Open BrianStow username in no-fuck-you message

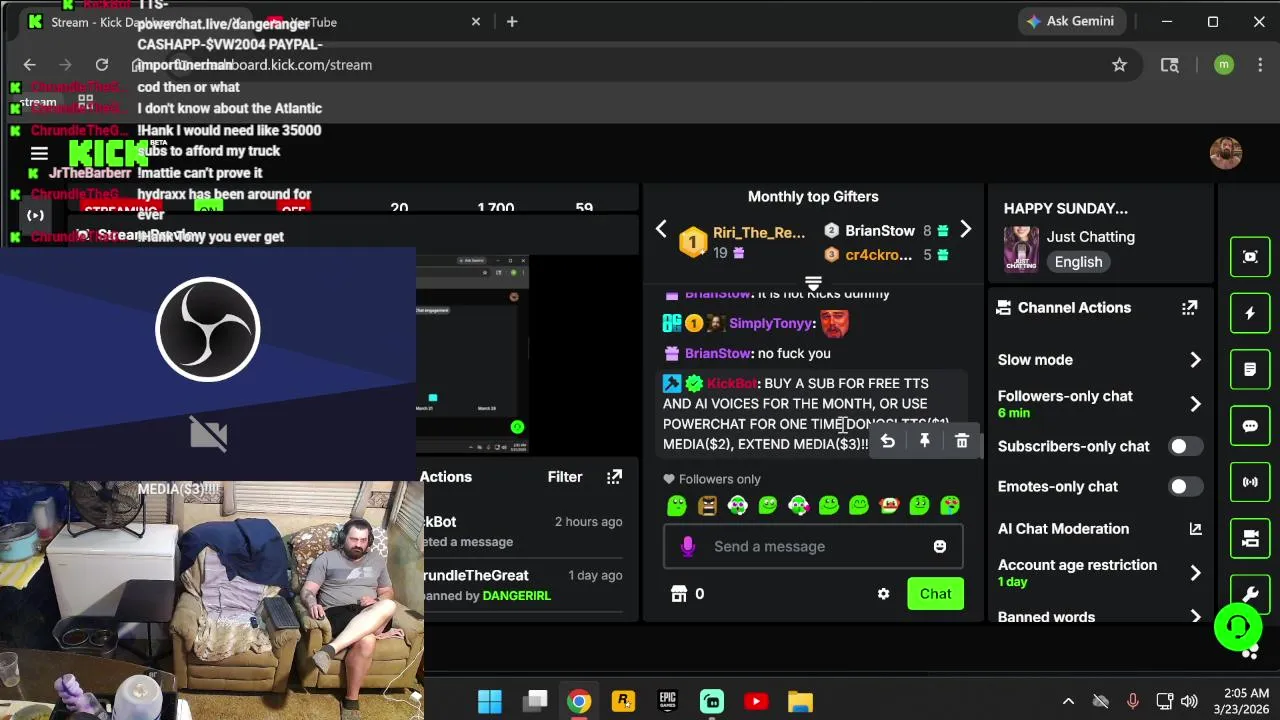pos(717,353)
